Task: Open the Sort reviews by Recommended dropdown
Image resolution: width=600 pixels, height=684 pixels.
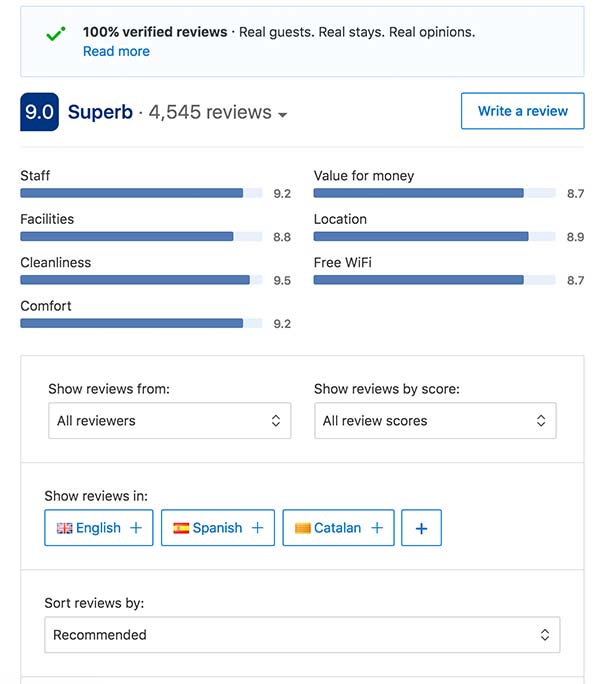Action: click(x=302, y=635)
